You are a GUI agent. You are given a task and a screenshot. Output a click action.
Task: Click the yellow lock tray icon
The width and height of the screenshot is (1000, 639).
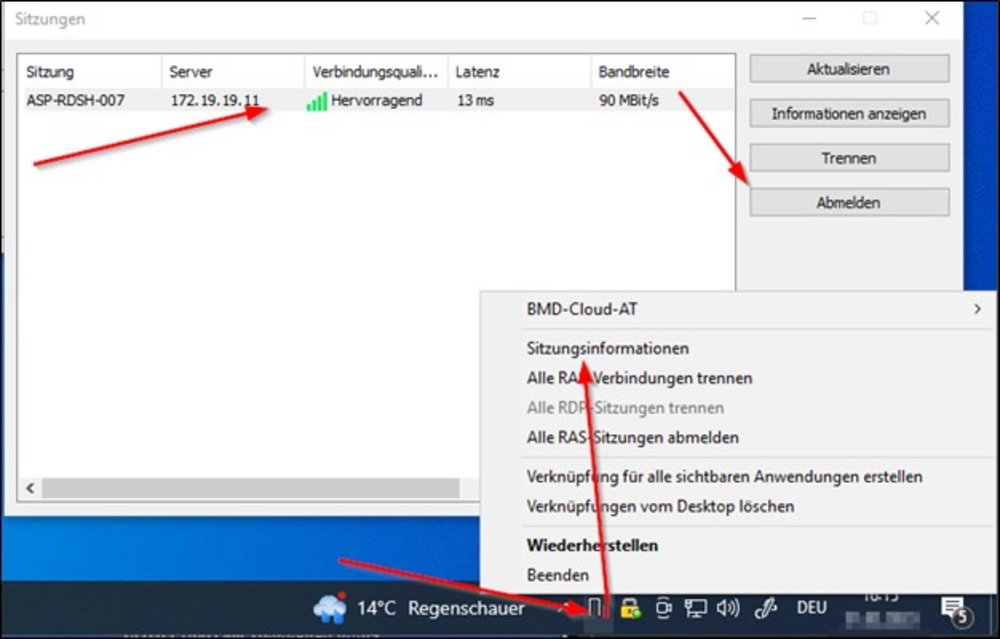(630, 608)
